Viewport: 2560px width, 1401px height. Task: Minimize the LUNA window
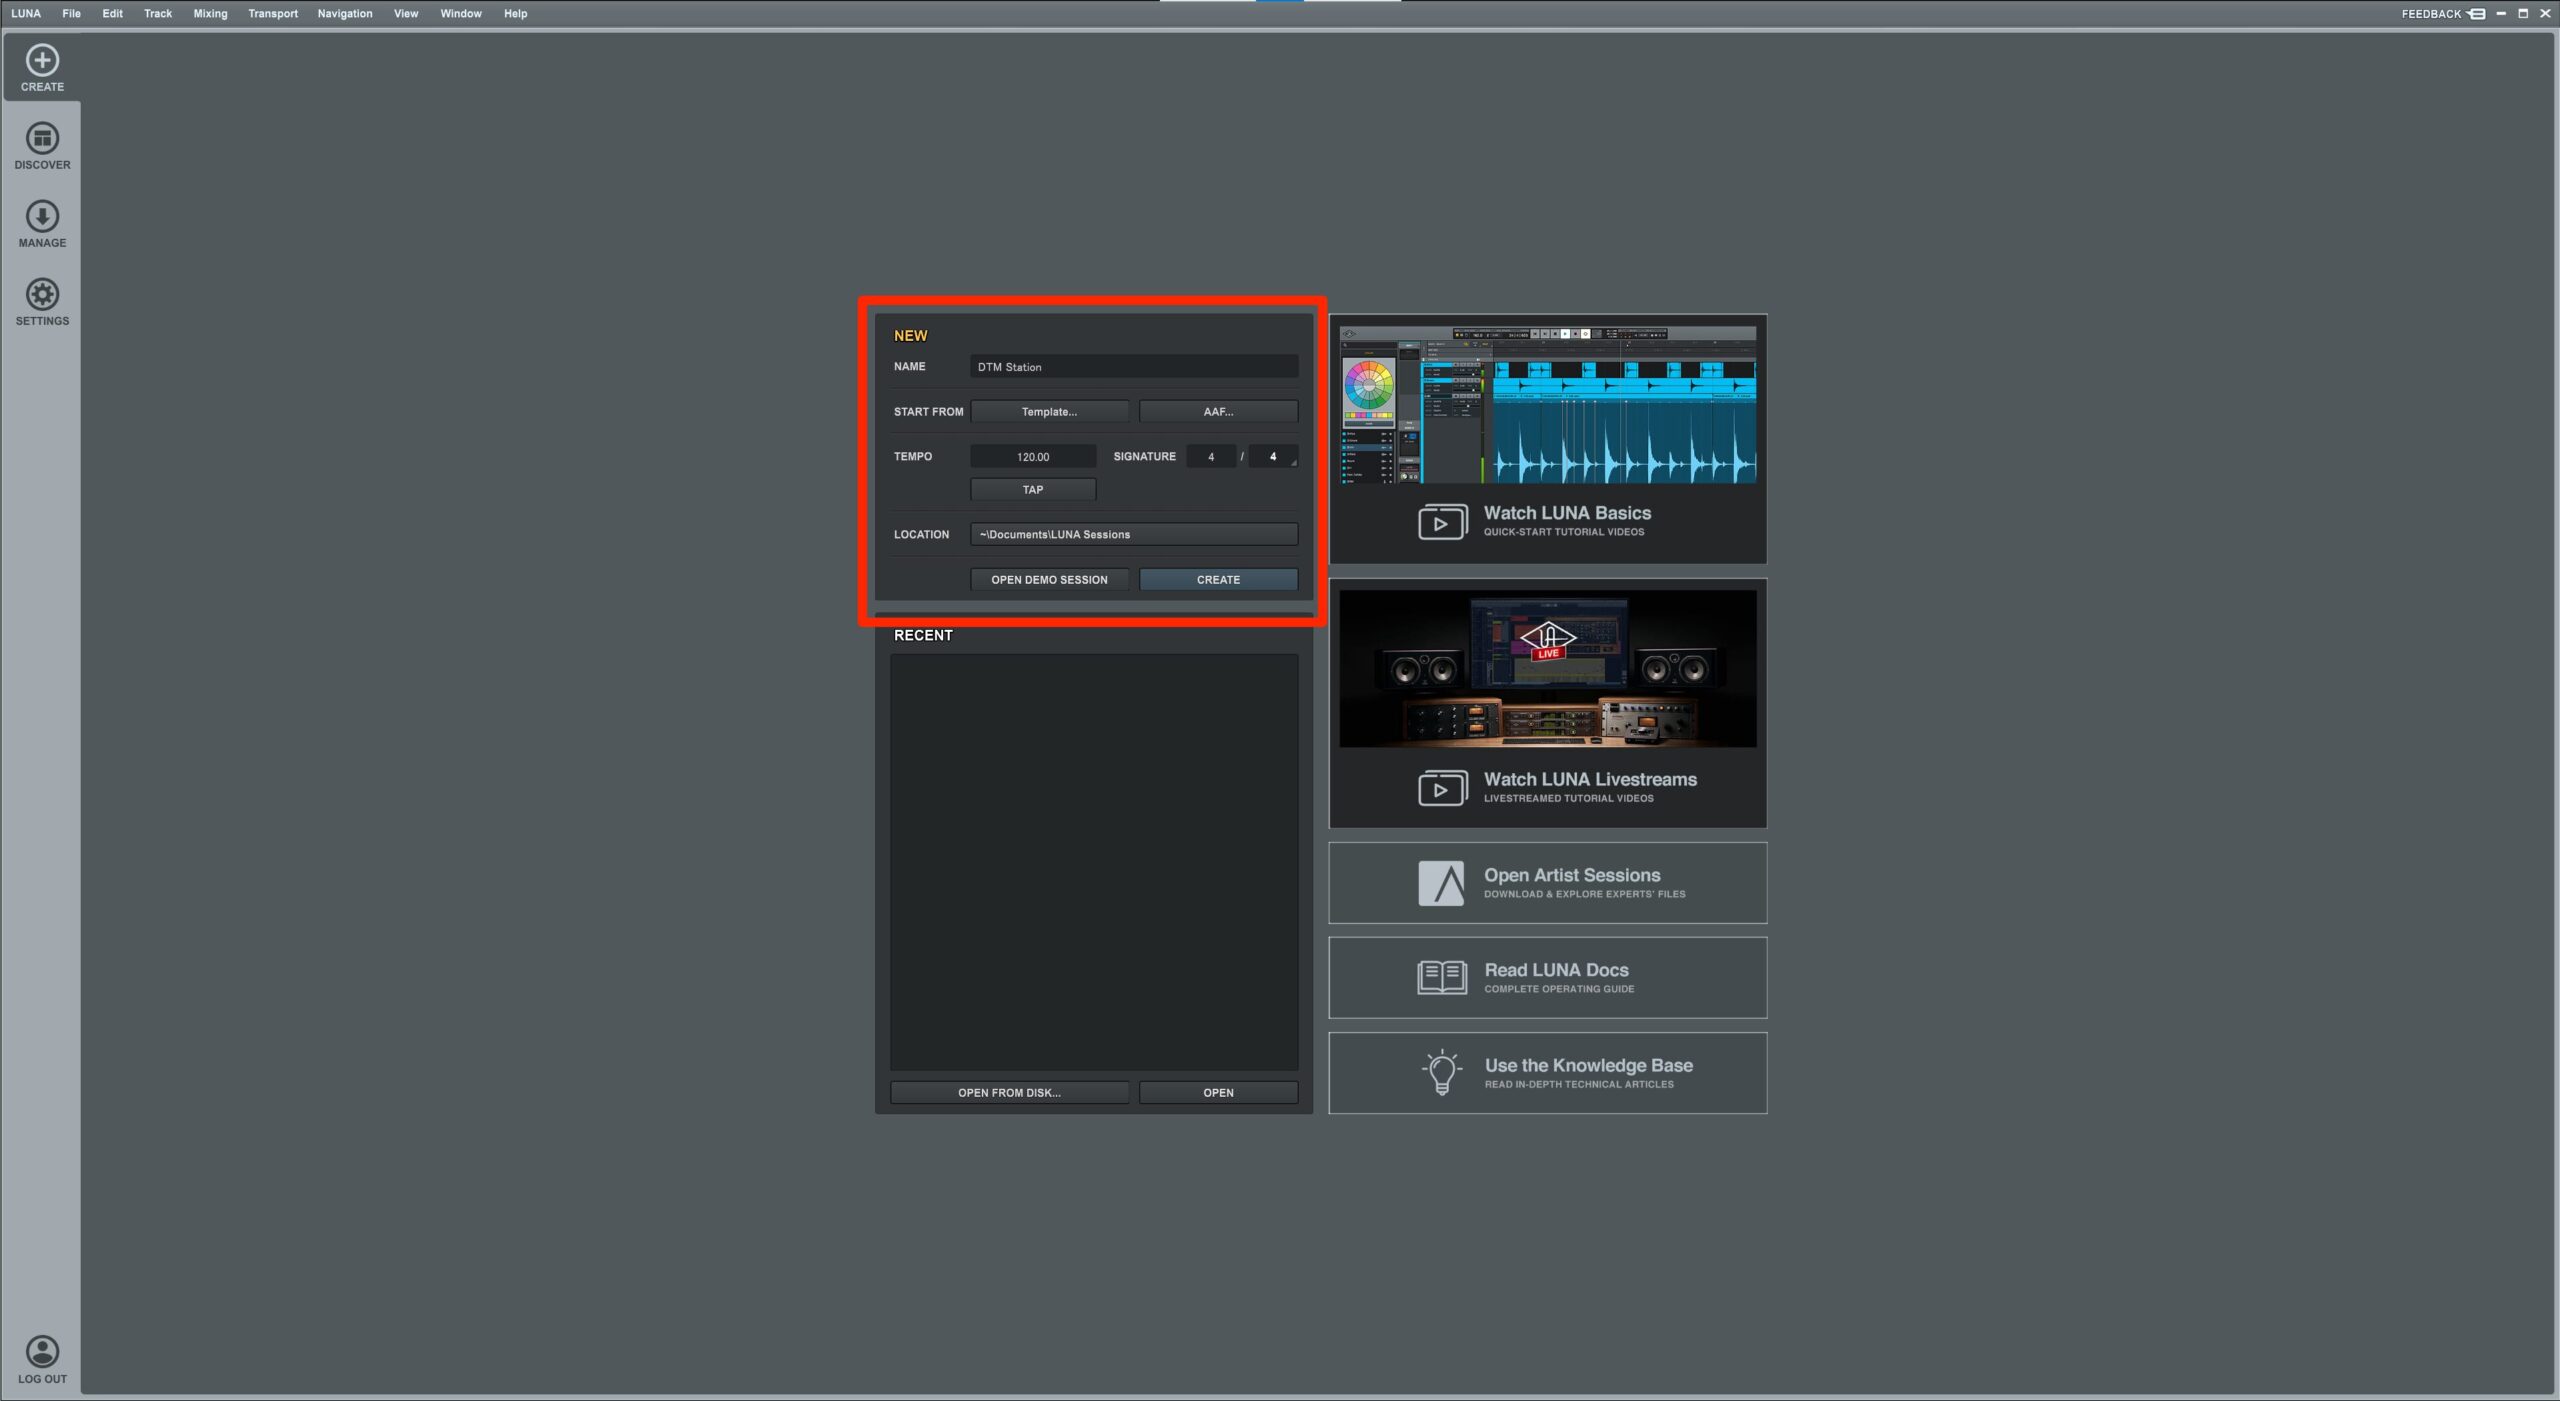click(x=2500, y=14)
